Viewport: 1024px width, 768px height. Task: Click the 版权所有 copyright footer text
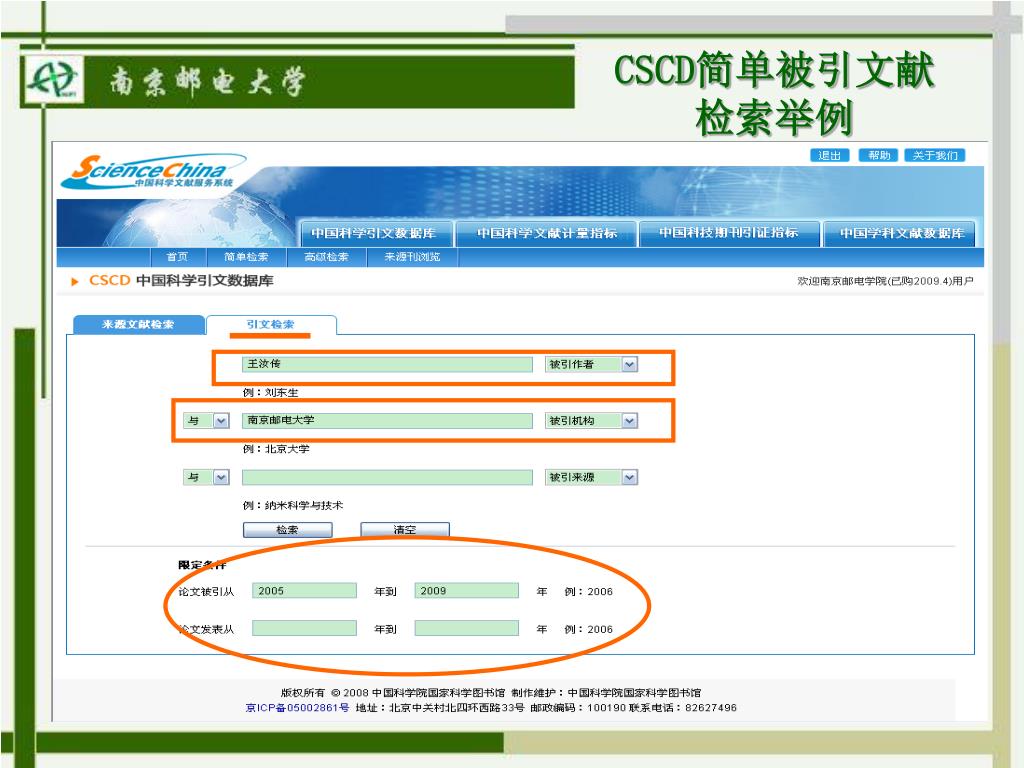[490, 693]
